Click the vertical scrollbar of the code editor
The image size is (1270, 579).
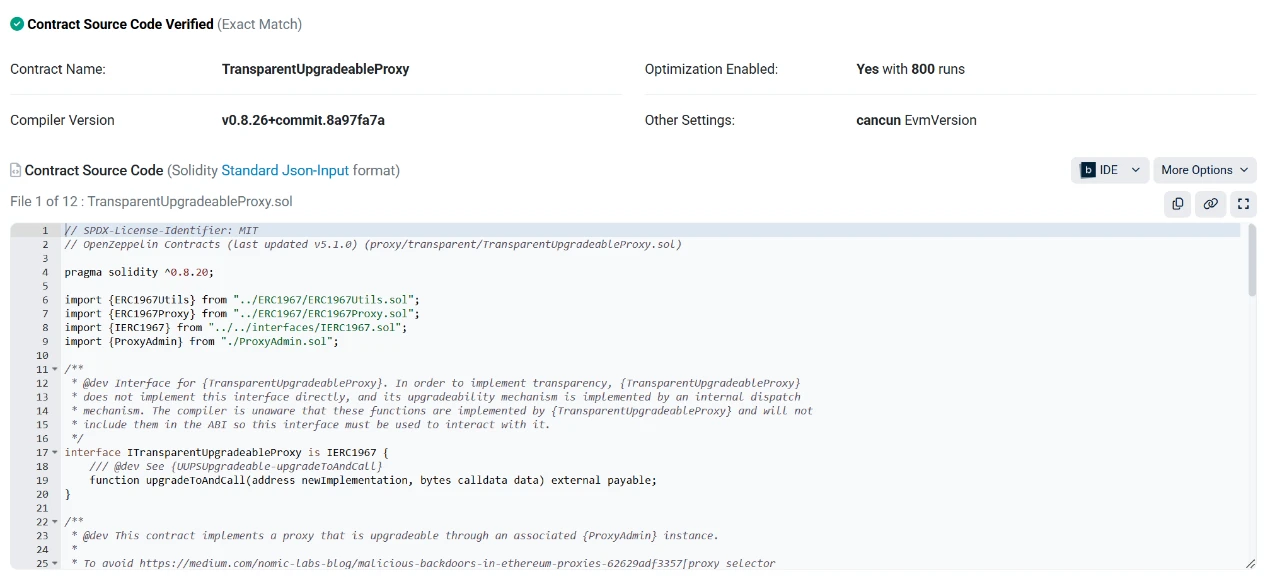coord(1251,262)
